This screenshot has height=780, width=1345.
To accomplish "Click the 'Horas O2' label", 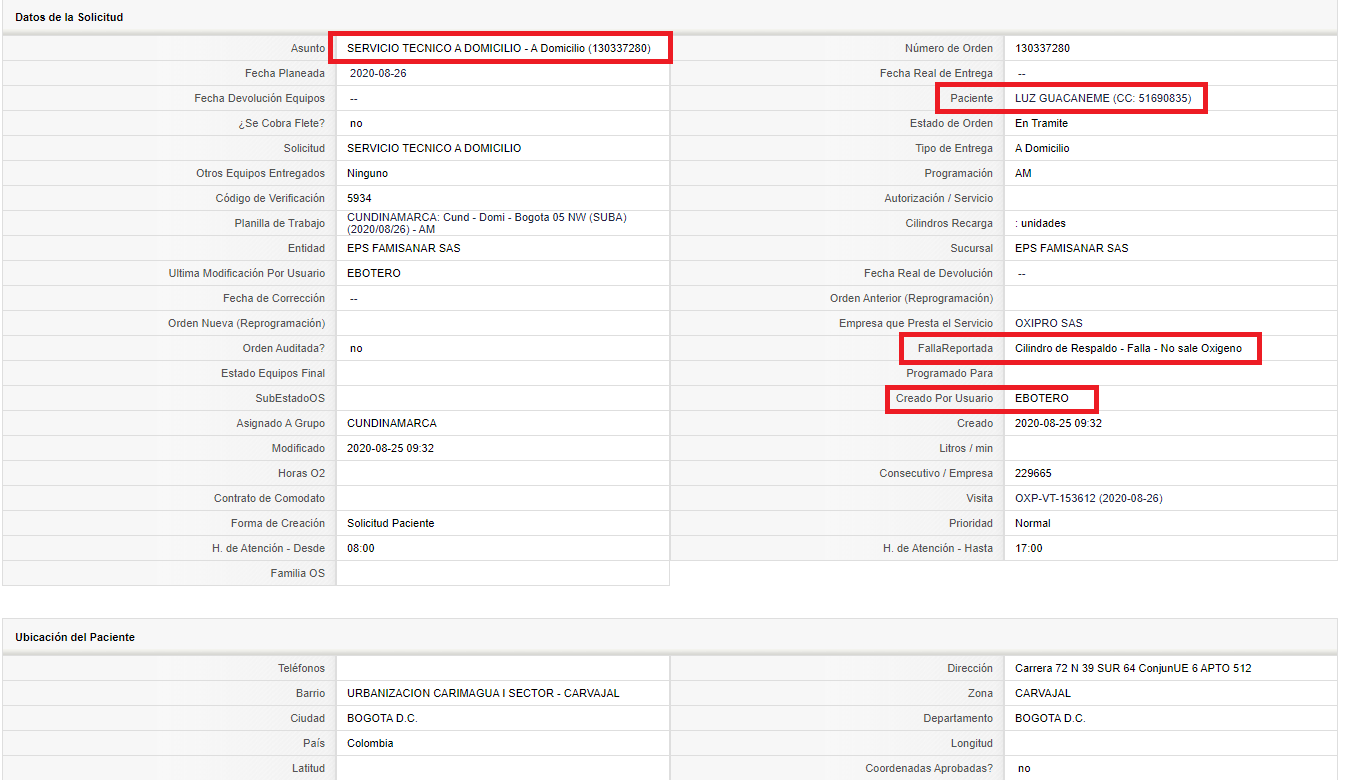I will 302,473.
